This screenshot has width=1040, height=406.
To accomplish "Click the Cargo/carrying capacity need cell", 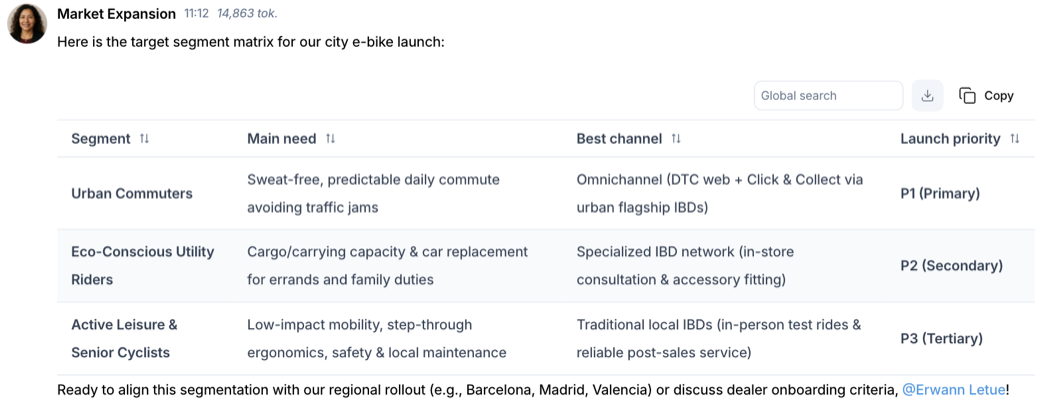I will [387, 265].
